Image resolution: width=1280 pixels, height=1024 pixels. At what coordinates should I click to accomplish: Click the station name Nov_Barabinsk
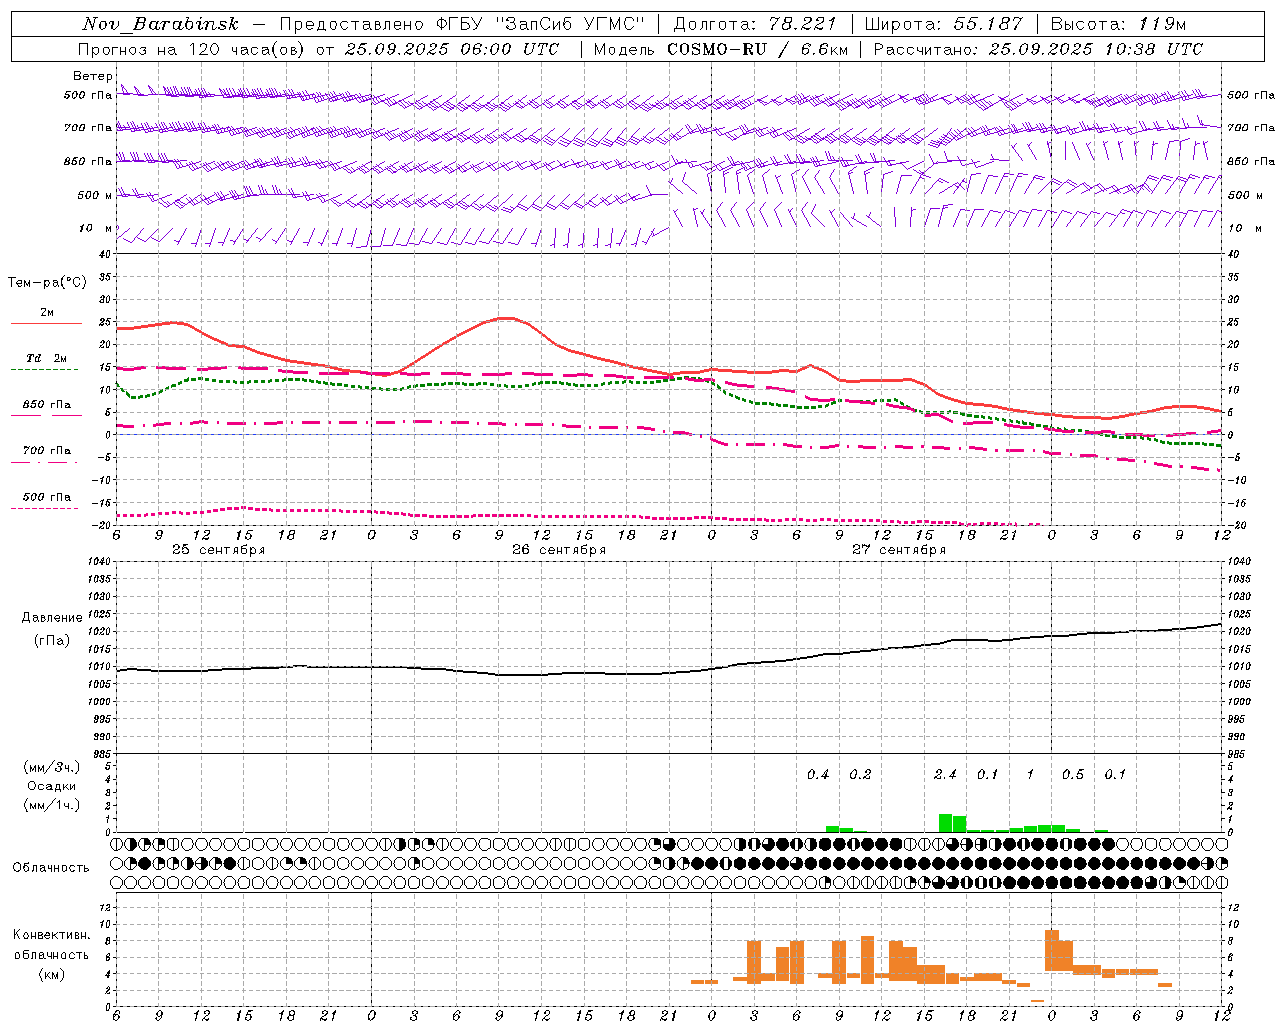point(160,24)
